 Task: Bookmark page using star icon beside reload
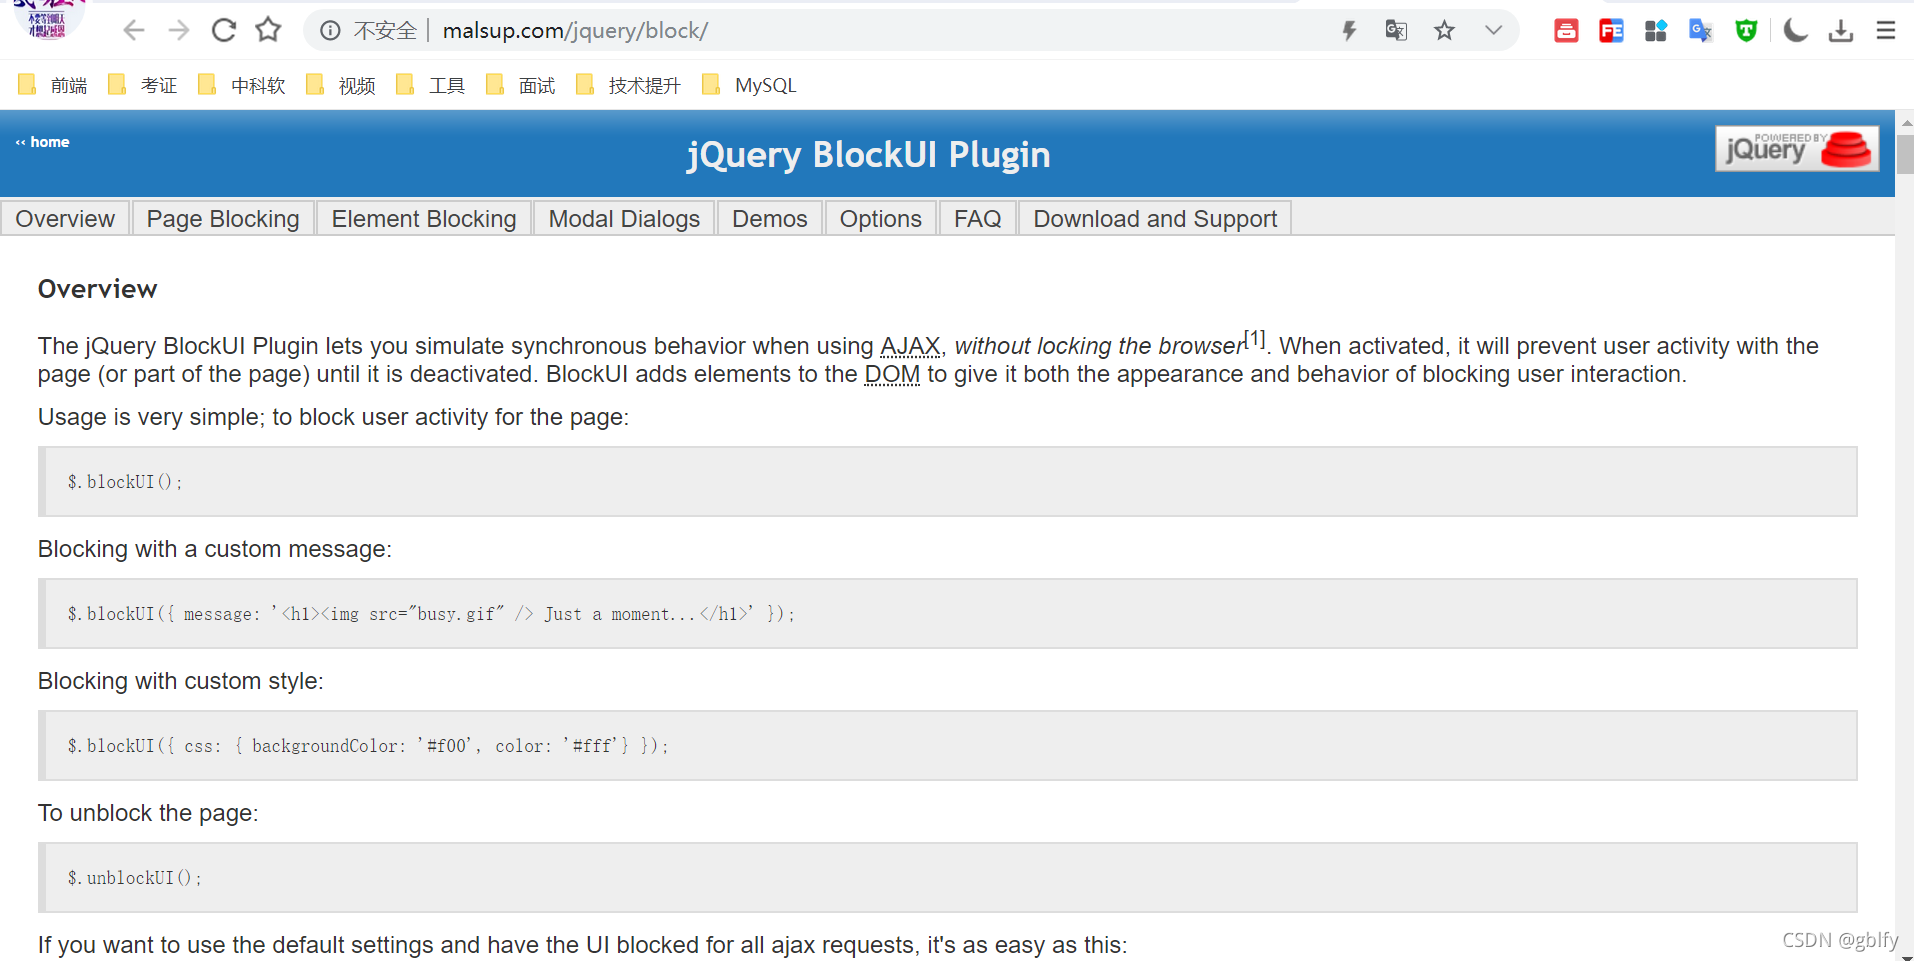(x=268, y=30)
